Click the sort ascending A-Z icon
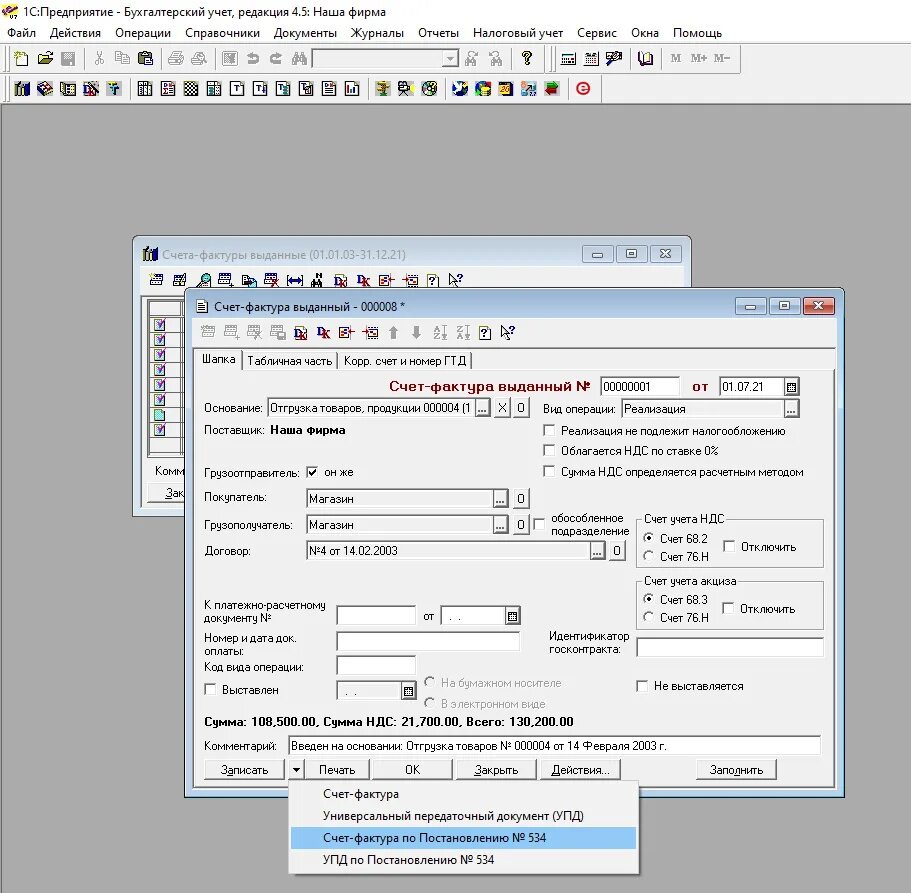The image size is (911, 893). click(440, 332)
